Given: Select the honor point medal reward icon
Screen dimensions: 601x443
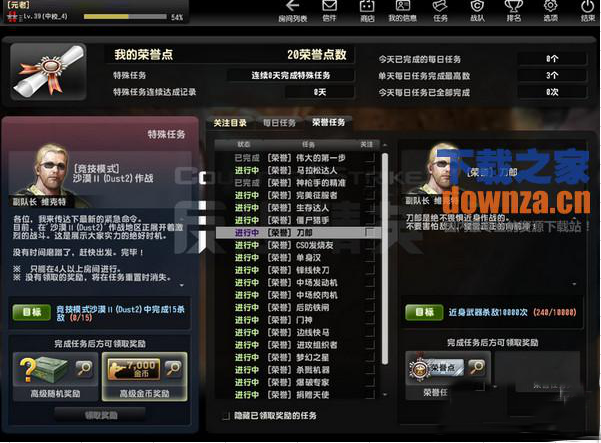Looking at the screenshot, I should [436, 368].
